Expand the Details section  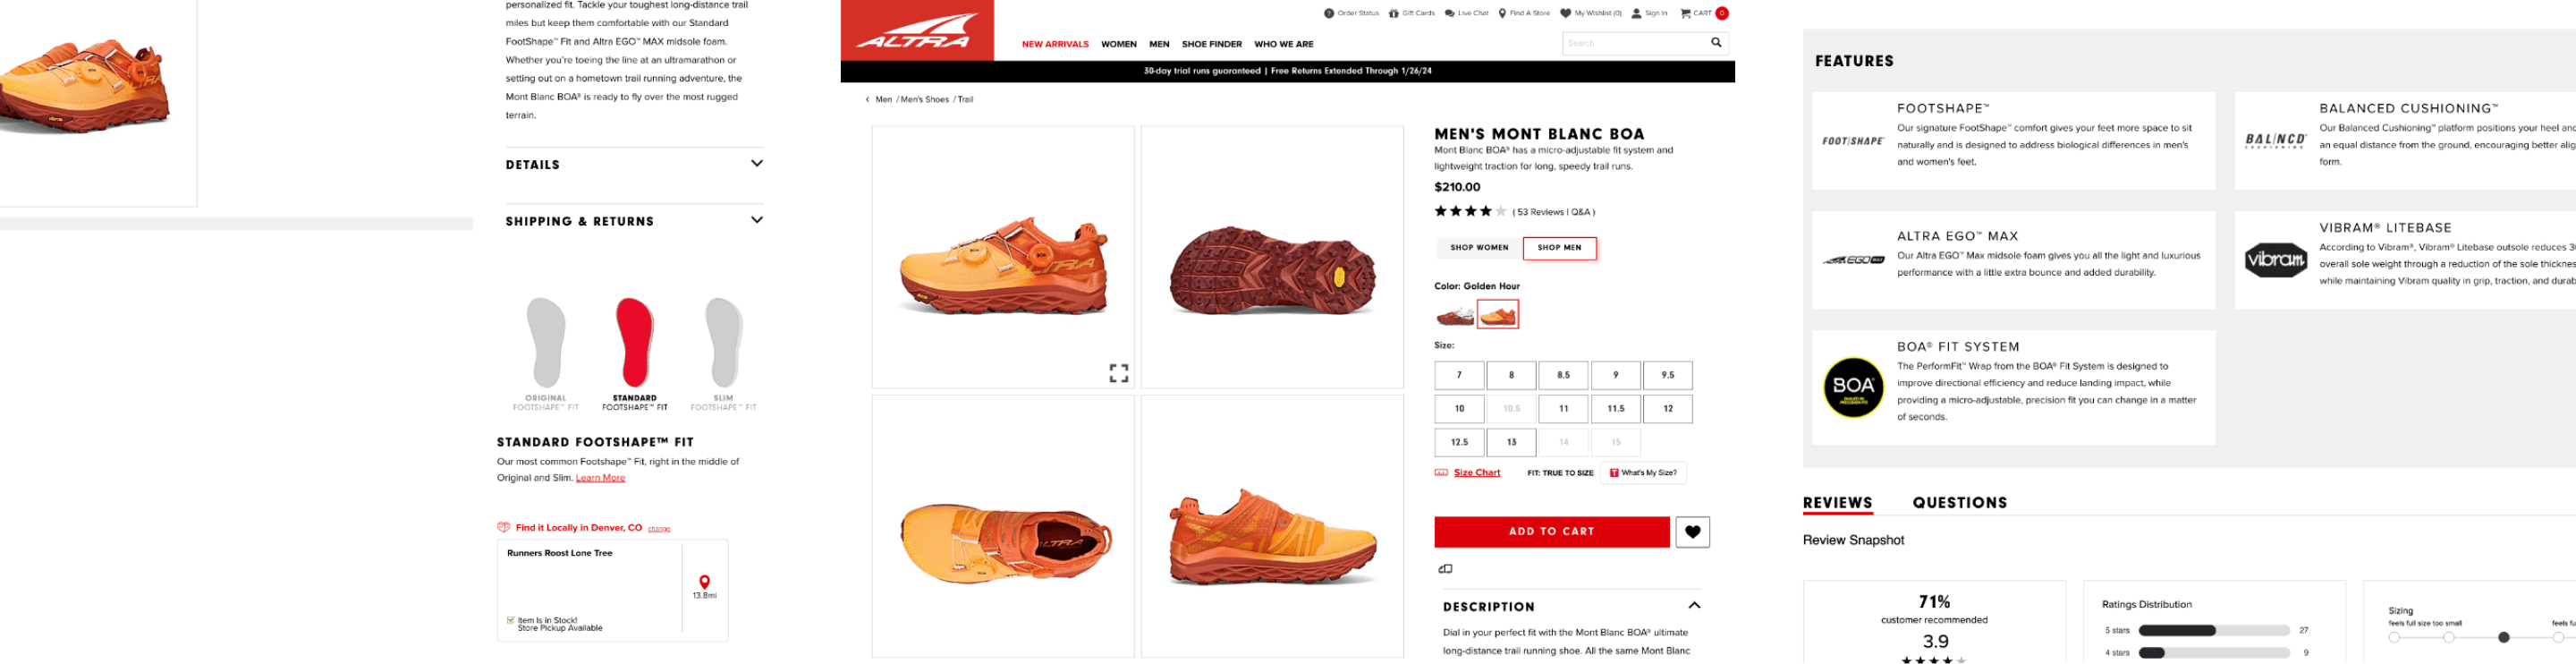click(756, 164)
